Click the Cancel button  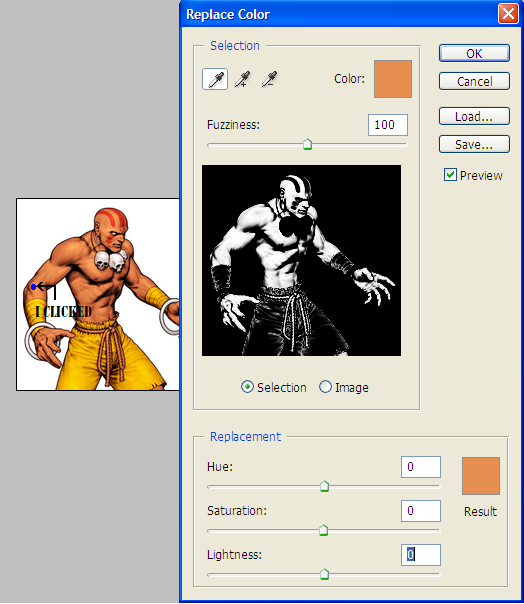click(x=474, y=81)
